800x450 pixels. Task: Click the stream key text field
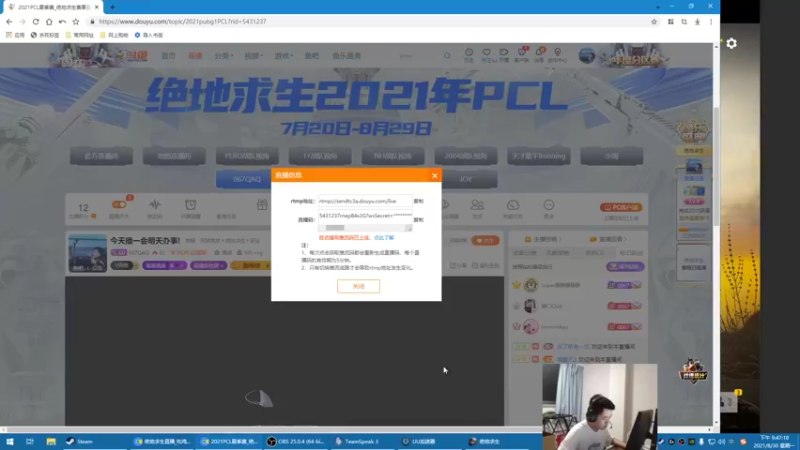coord(364,216)
